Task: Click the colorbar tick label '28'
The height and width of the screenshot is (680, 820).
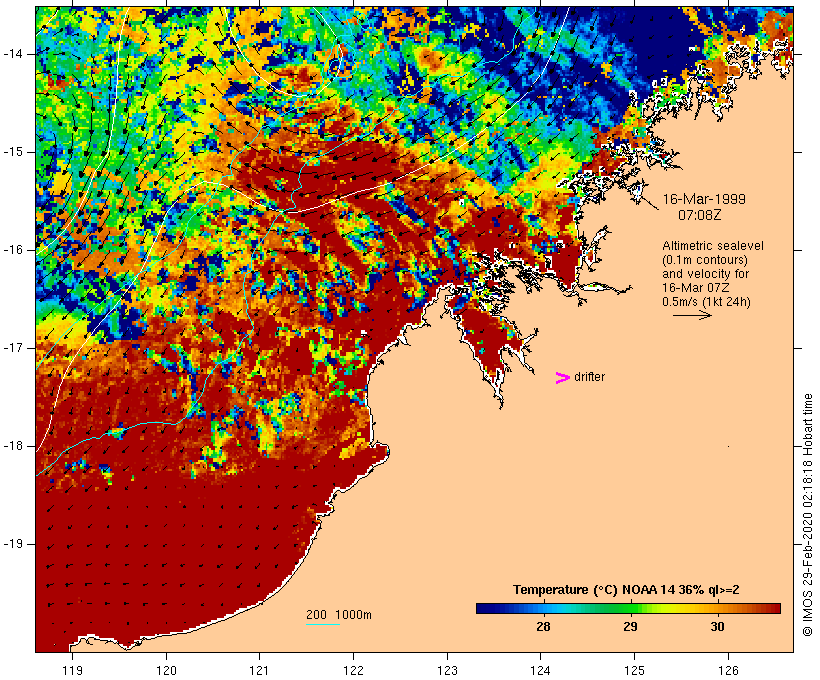Action: [543, 626]
